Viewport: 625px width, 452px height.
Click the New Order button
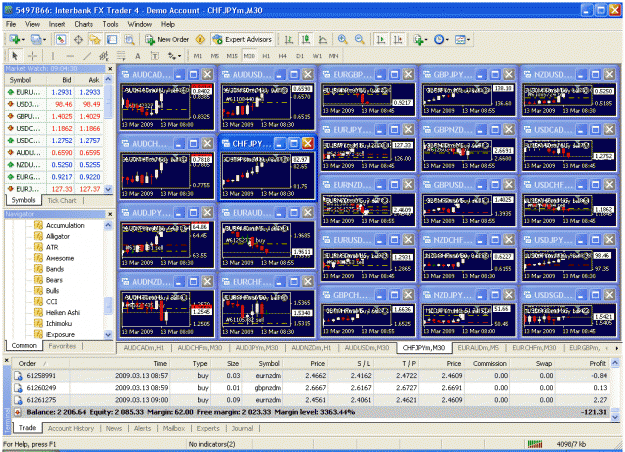click(x=167, y=39)
